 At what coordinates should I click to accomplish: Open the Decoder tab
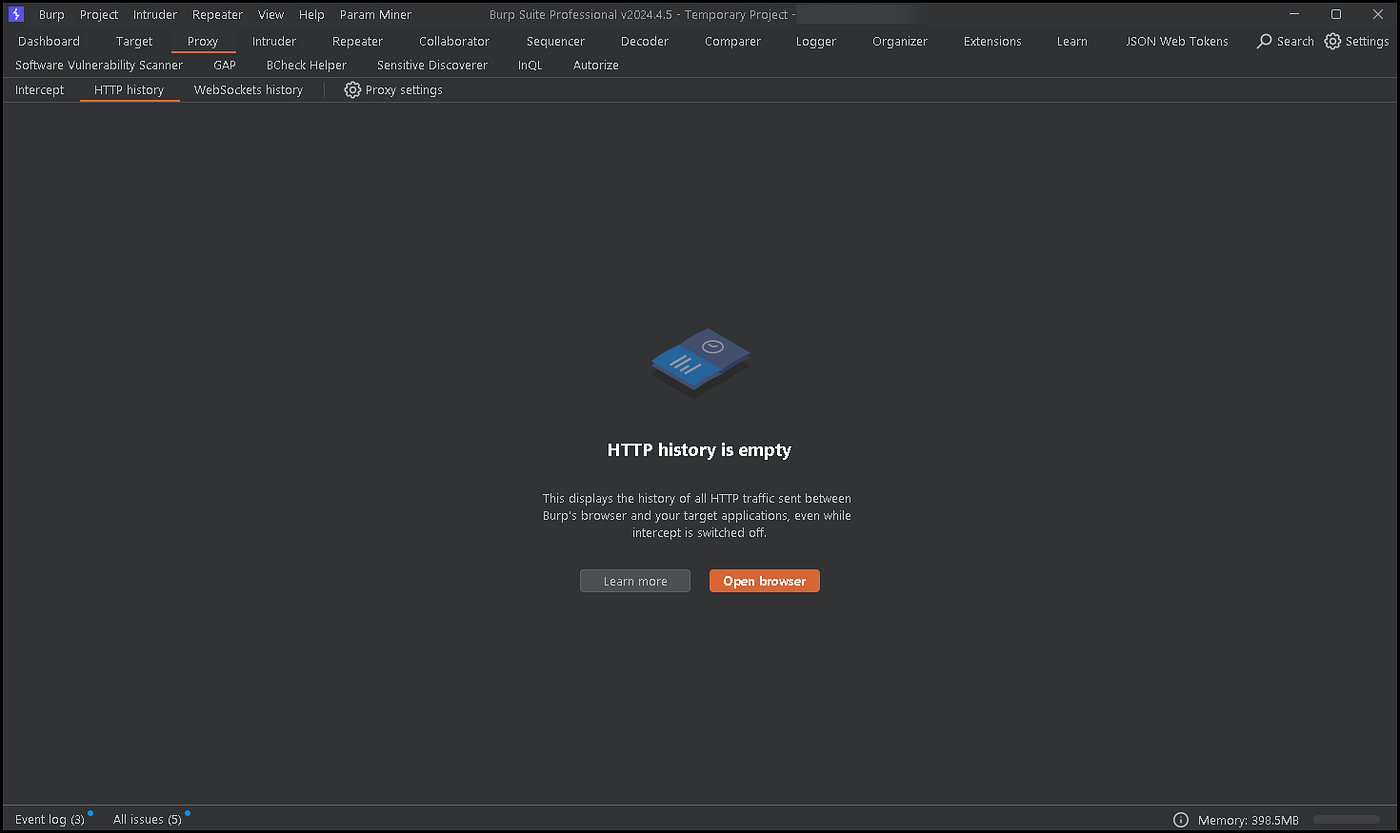click(644, 41)
